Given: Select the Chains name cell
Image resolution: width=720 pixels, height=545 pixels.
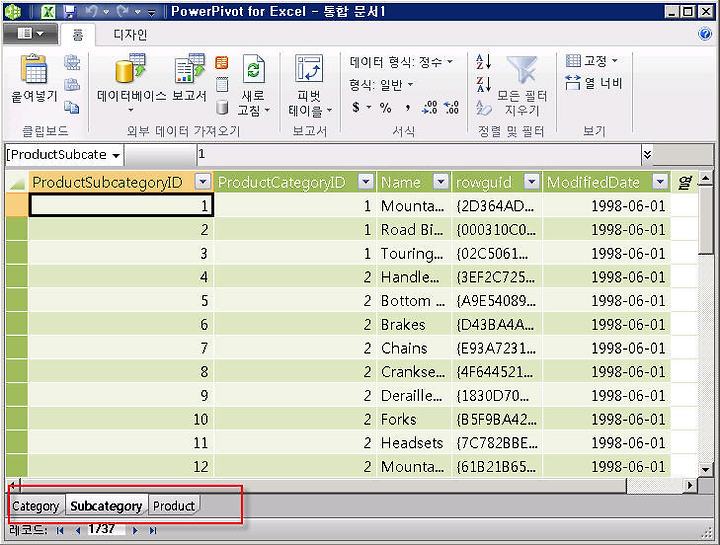Looking at the screenshot, I should click(414, 348).
